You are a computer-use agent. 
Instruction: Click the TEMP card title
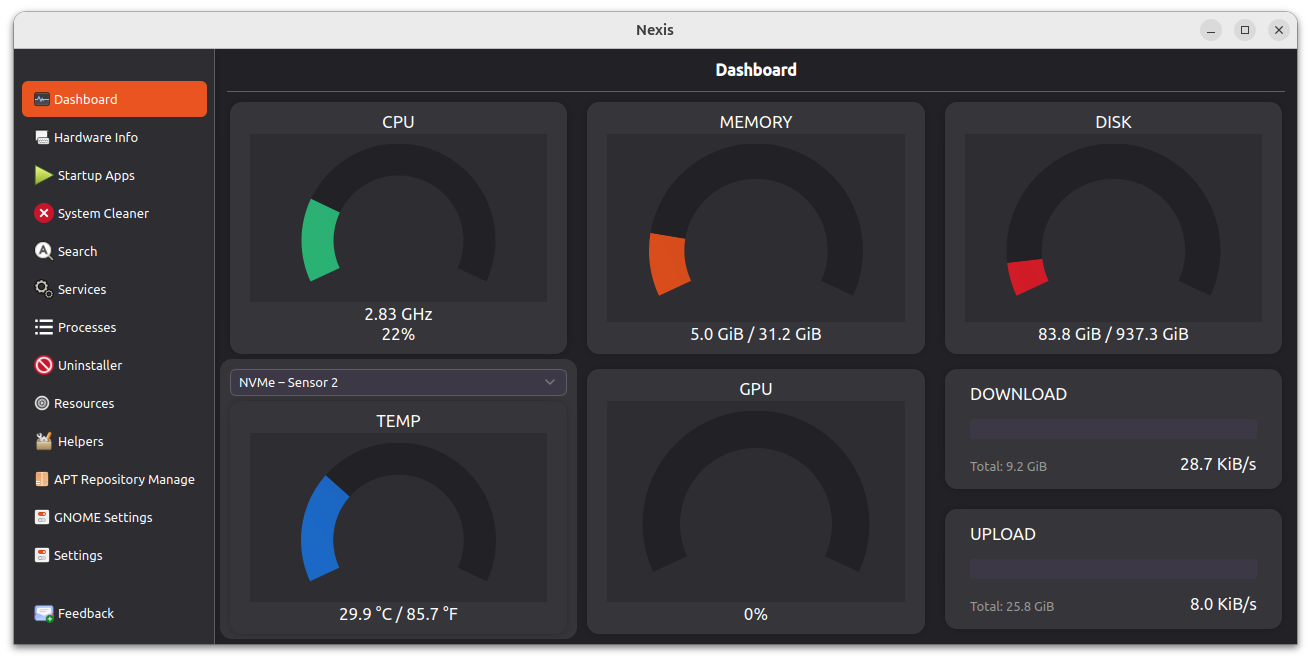pyautogui.click(x=398, y=421)
